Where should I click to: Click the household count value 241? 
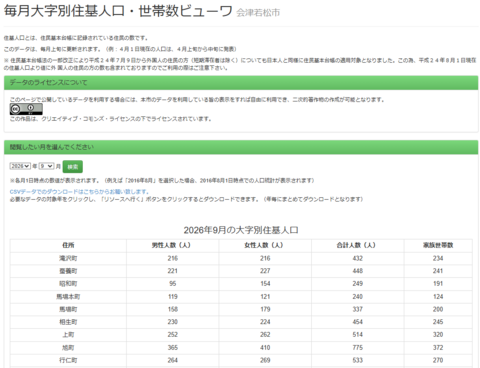coord(438,271)
